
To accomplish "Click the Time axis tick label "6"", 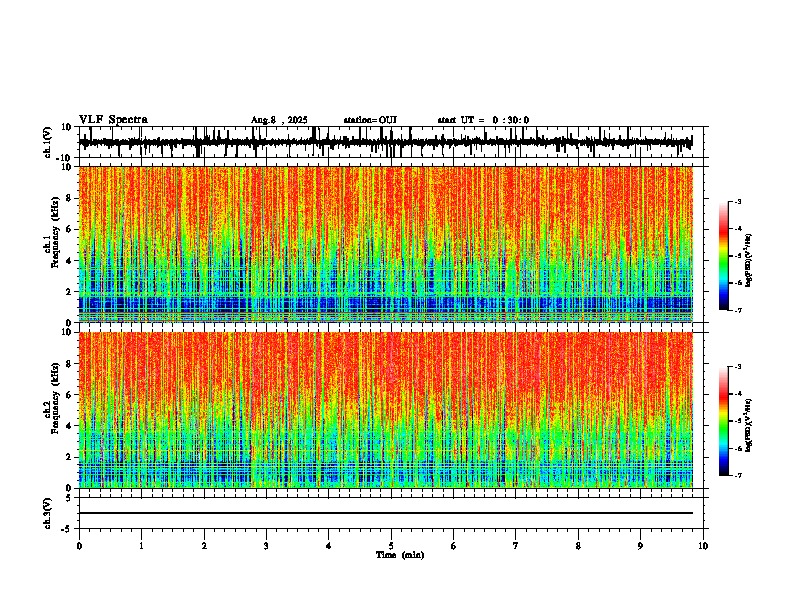I will (454, 546).
